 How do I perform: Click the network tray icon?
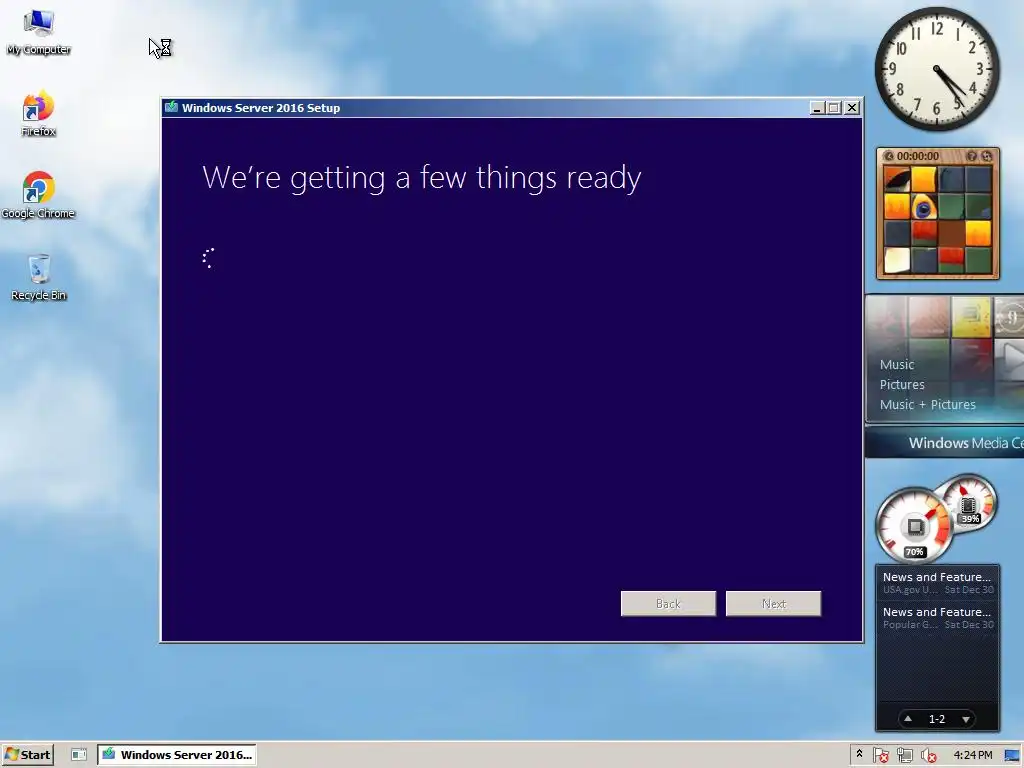tap(904, 755)
